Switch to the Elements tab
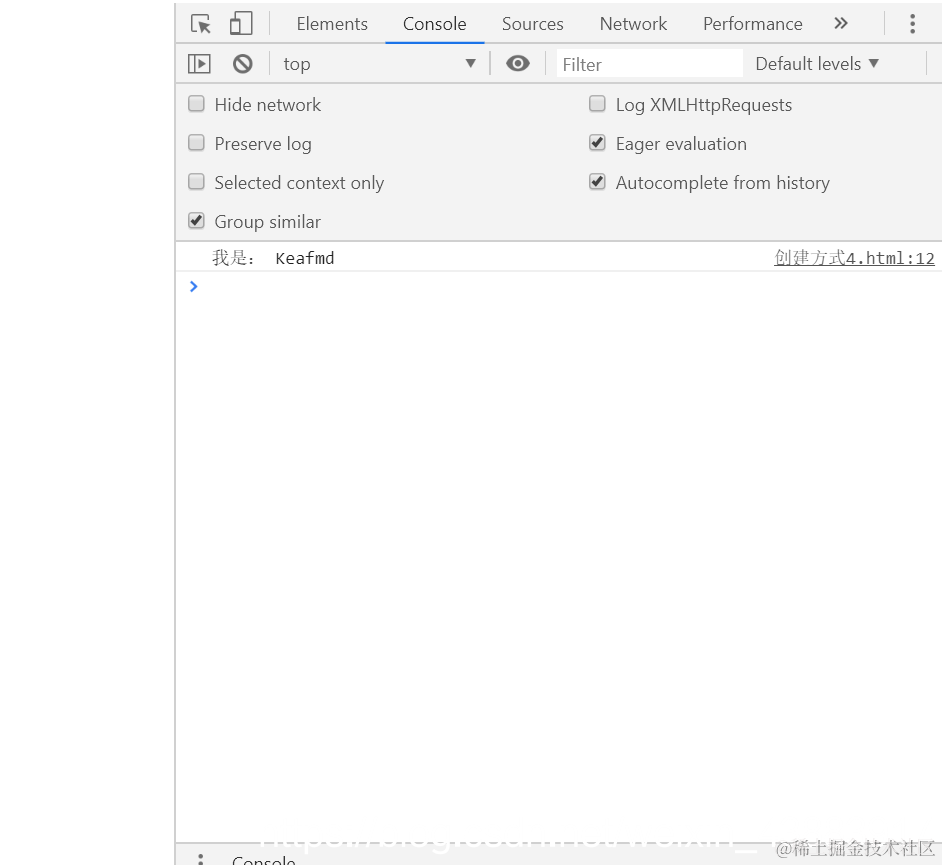The width and height of the screenshot is (942, 865). pyautogui.click(x=332, y=24)
